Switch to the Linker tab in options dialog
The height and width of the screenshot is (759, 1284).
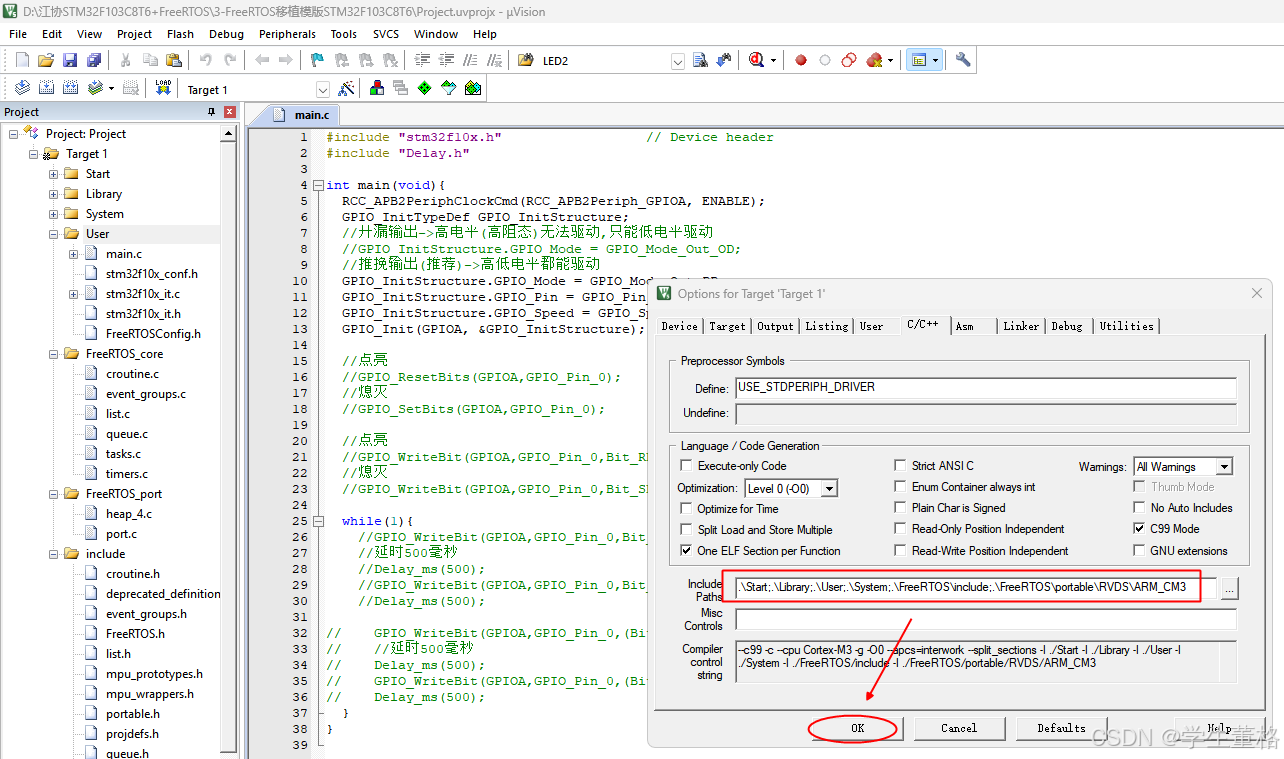pyautogui.click(x=1021, y=326)
